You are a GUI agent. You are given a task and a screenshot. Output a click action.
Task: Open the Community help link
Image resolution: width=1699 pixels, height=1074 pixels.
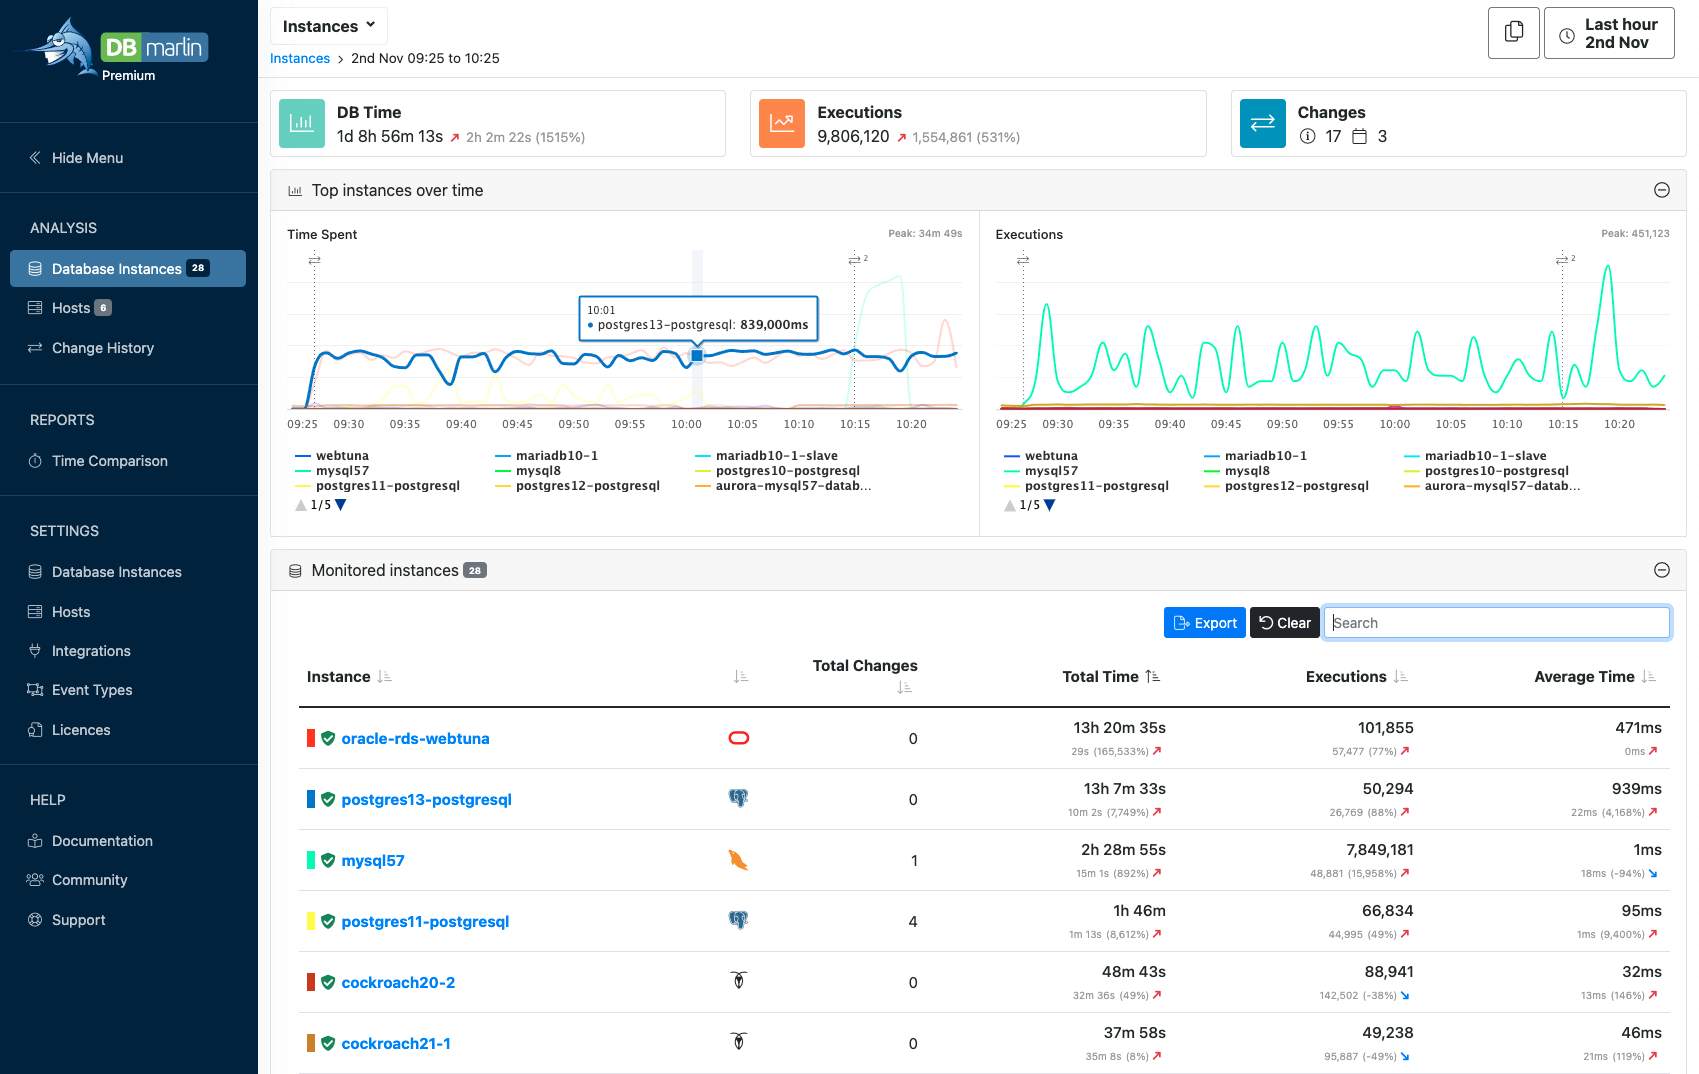(77, 880)
